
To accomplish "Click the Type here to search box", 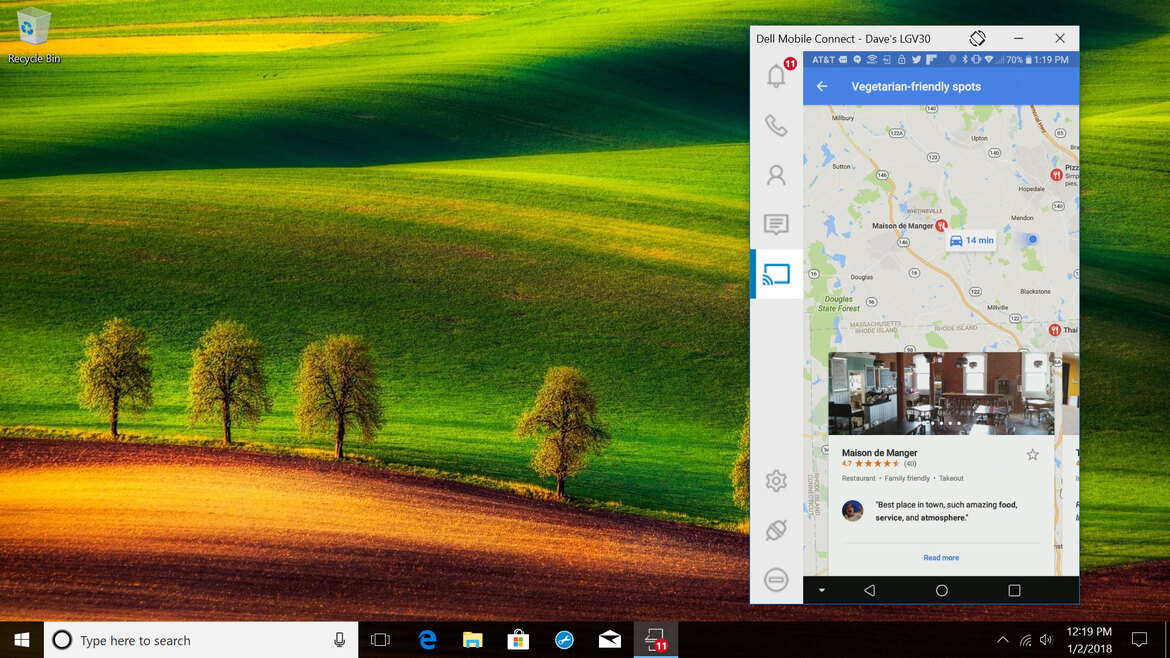I will coord(200,640).
